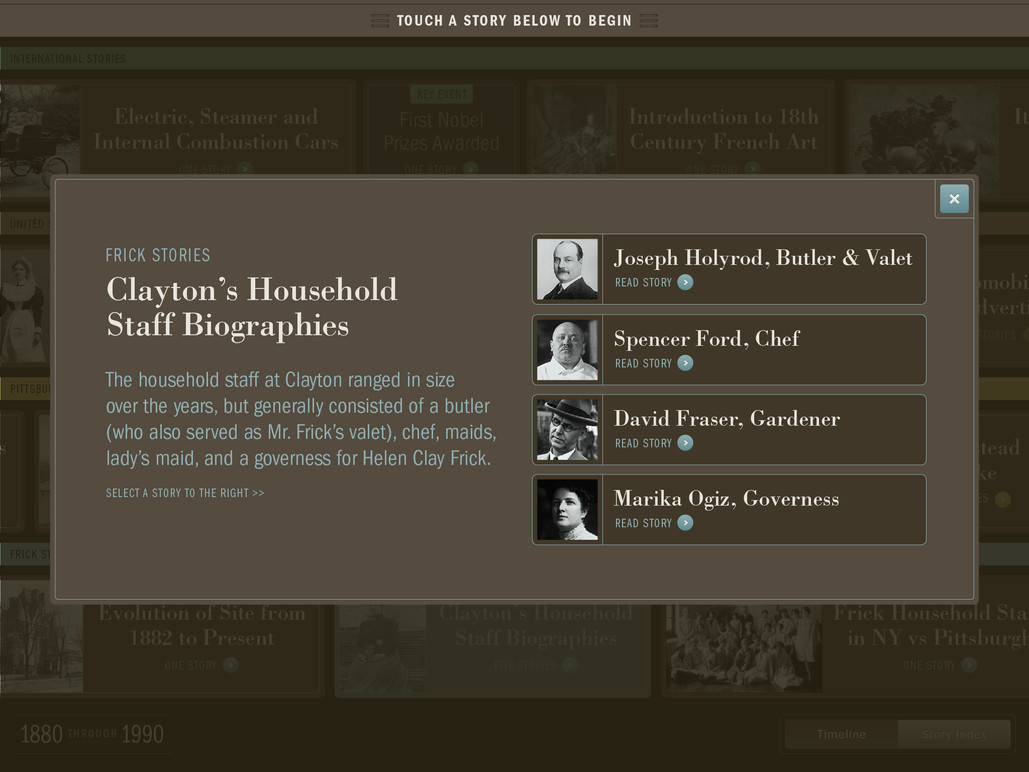The image size is (1029, 772).
Task: Click arrow icon under Spencer Ford, Chef
Action: click(685, 363)
